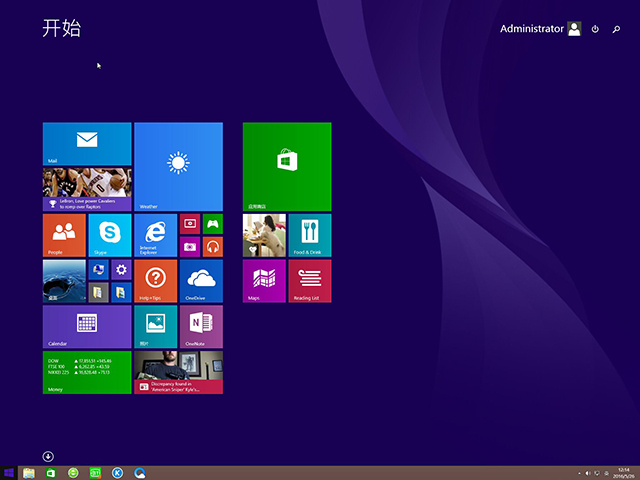Open the Sports tile about LeBron

point(87,189)
